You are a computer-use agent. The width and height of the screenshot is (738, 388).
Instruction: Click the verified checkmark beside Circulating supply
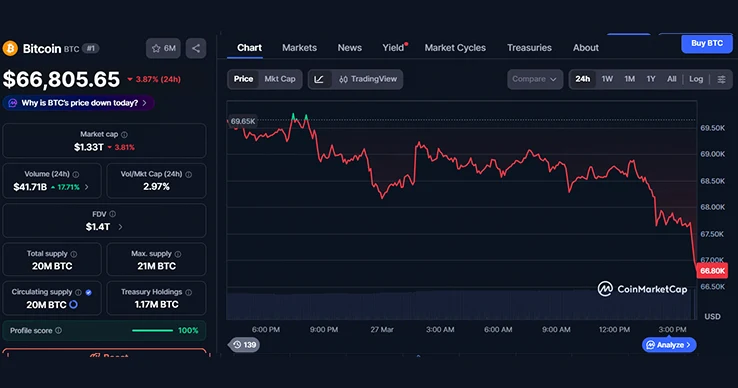(88, 292)
